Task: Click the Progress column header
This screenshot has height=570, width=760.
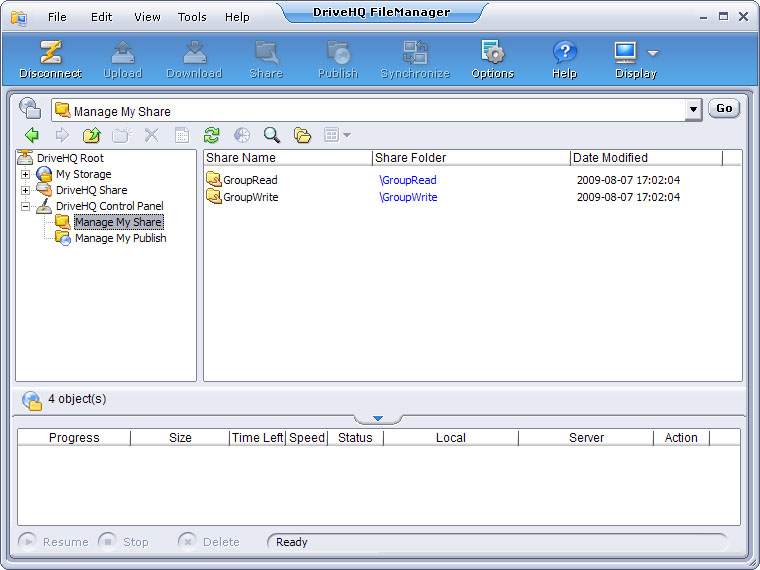Action: [x=74, y=438]
